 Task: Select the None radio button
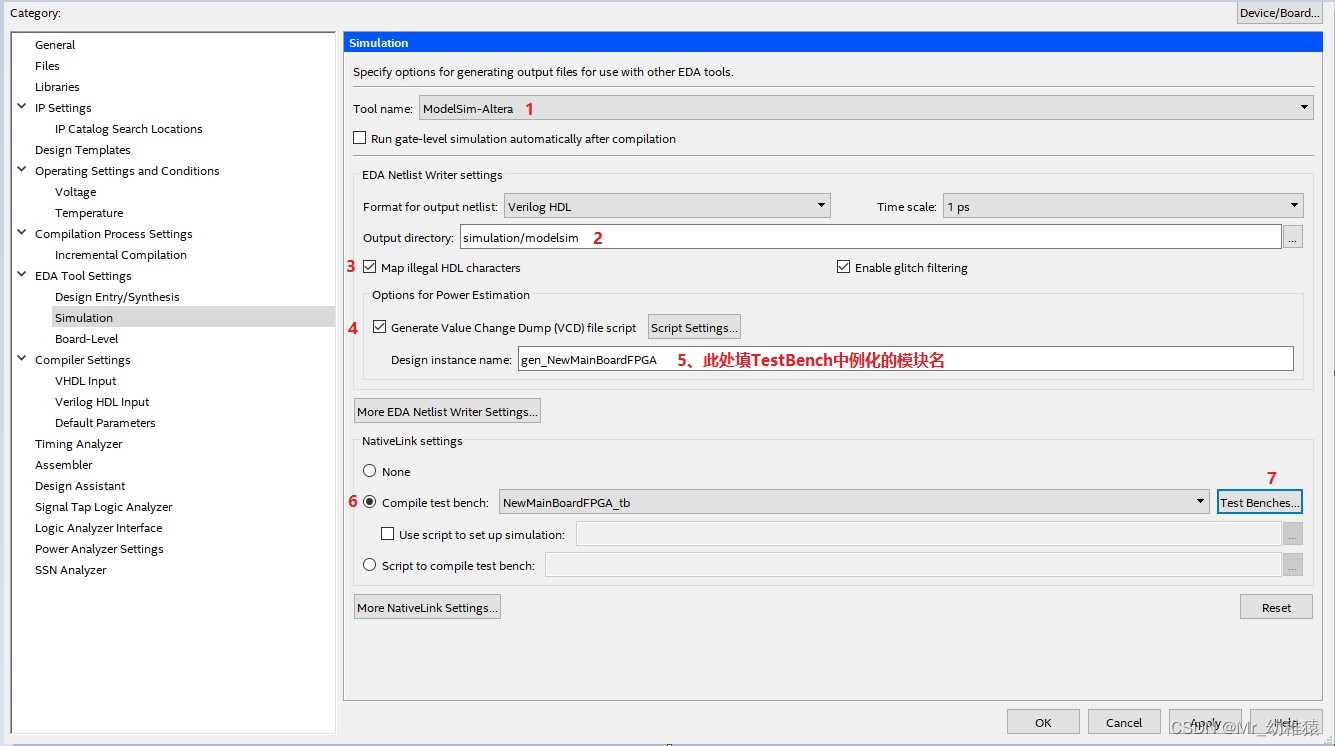coord(369,471)
